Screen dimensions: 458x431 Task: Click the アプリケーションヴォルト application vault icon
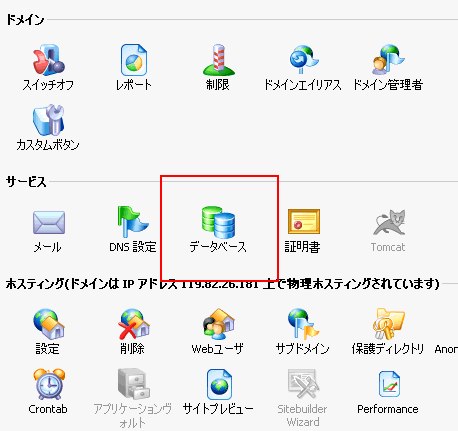coord(134,384)
